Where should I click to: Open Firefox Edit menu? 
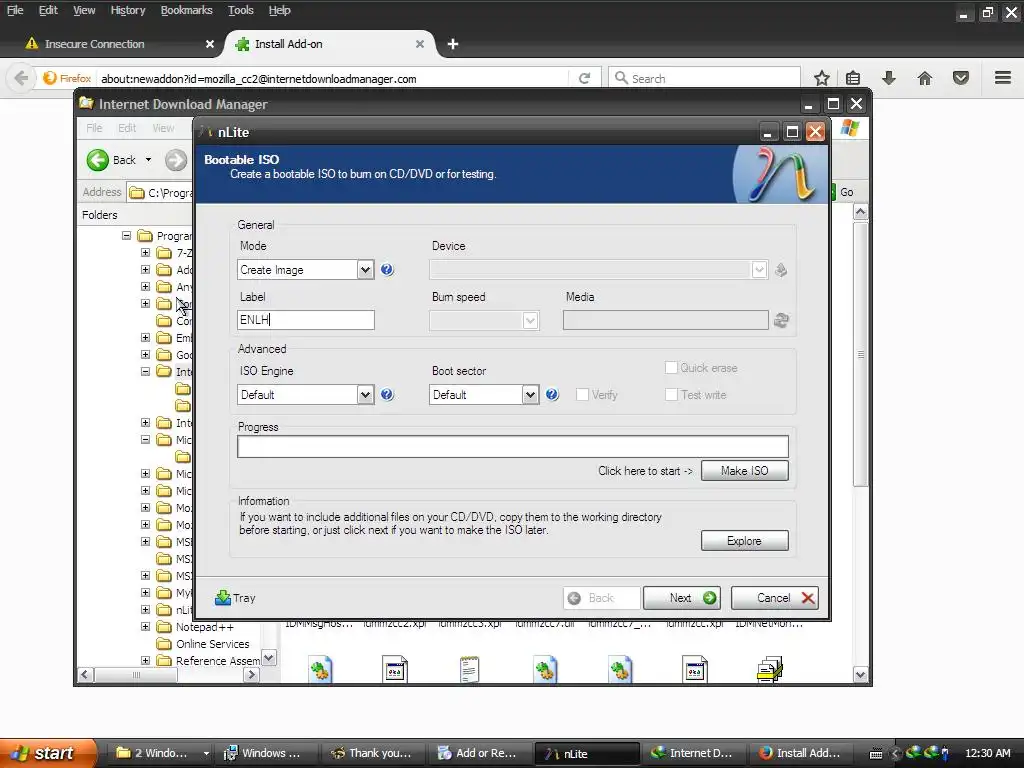coord(48,10)
